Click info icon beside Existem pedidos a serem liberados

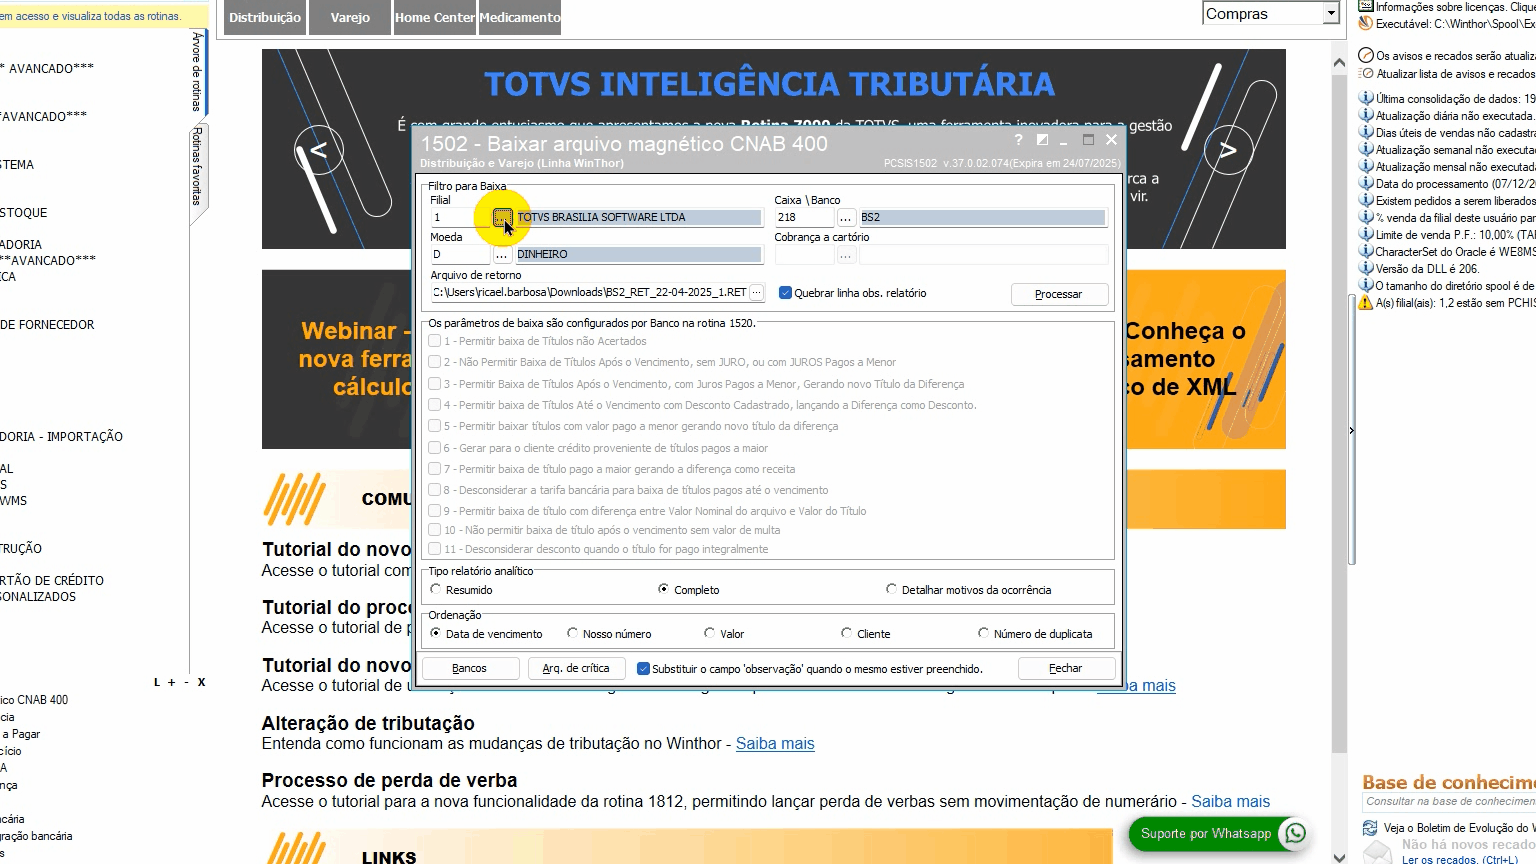pos(1366,201)
